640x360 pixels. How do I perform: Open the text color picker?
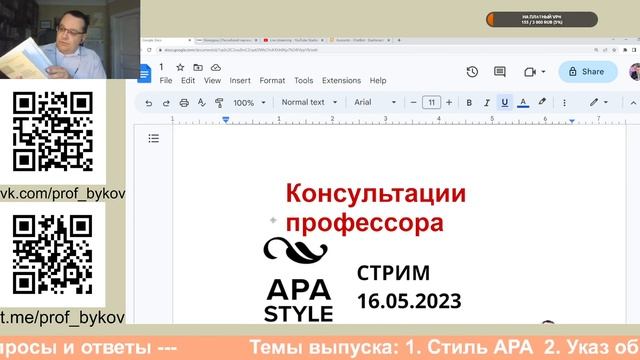tap(523, 102)
